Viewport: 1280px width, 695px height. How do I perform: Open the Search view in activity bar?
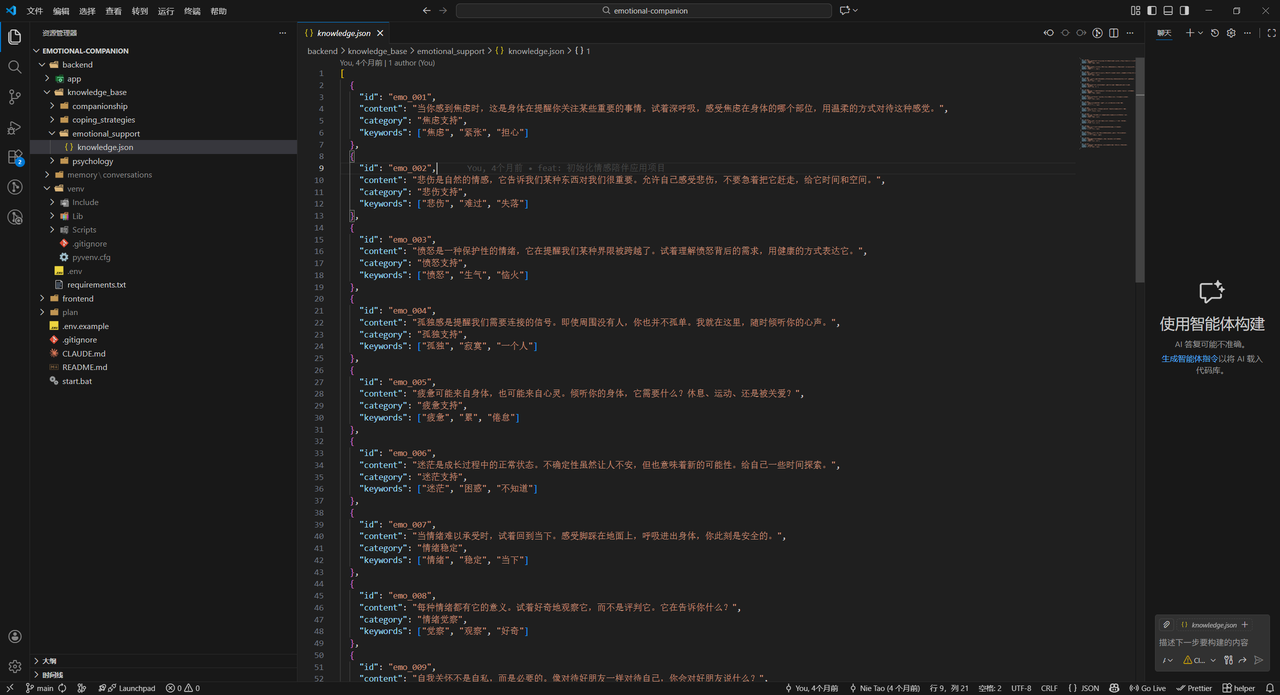15,67
